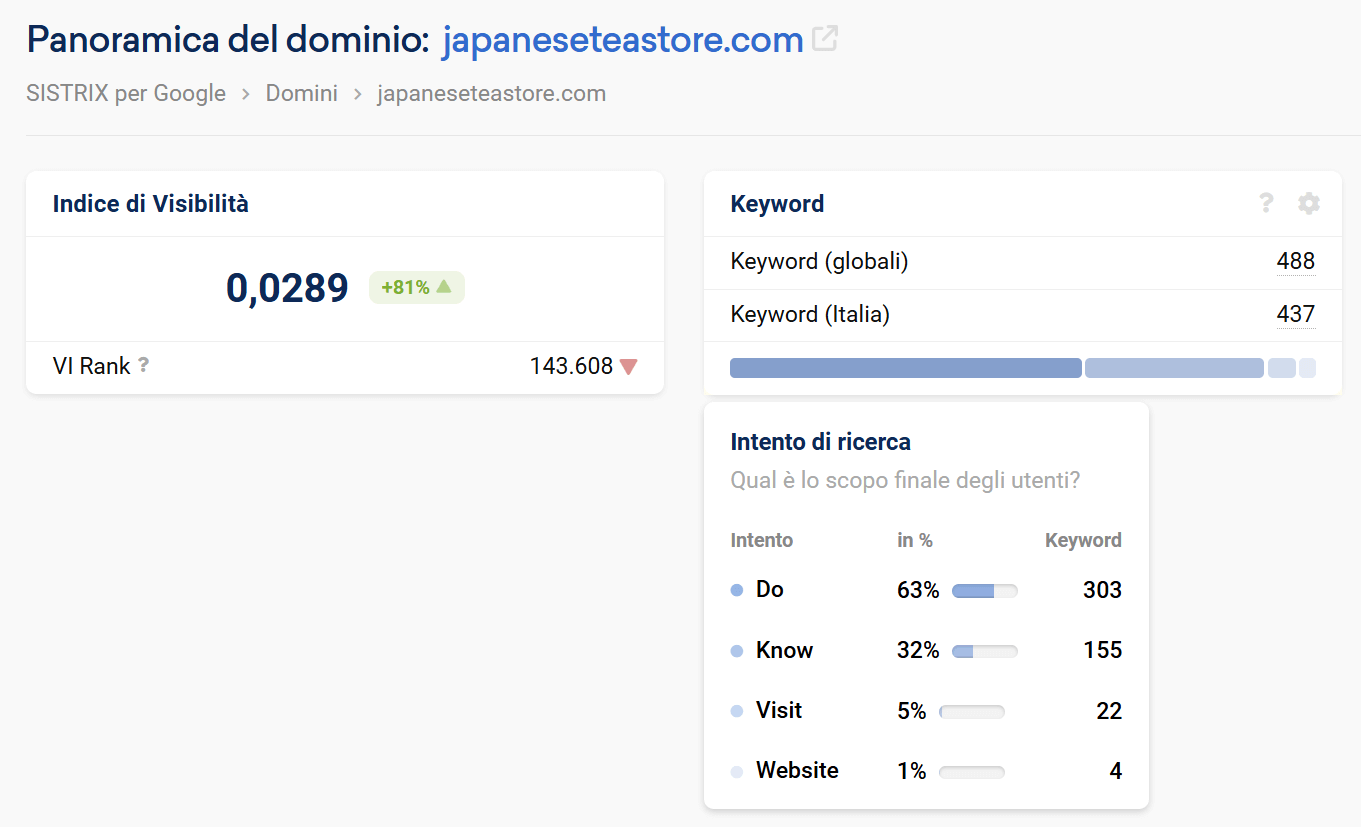Select the Visit intent row

coord(925,711)
